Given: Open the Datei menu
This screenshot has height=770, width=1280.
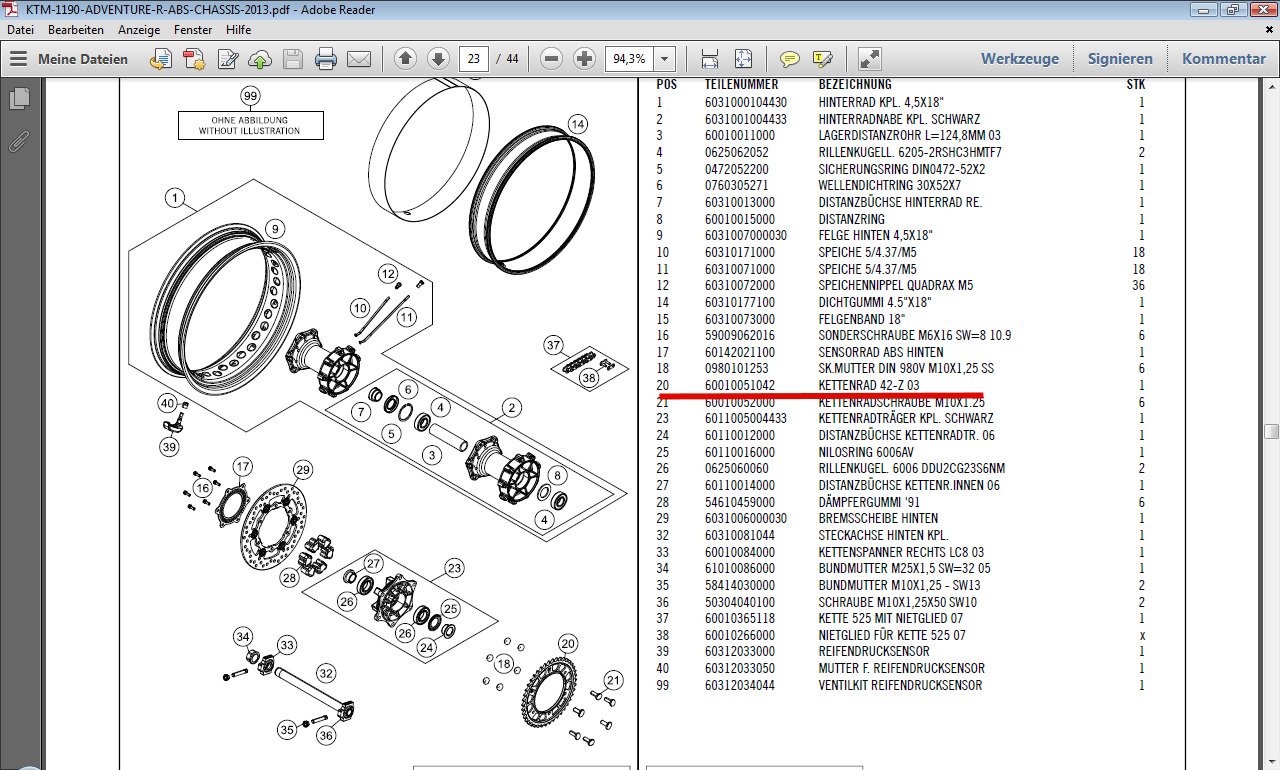Looking at the screenshot, I should (x=20, y=30).
